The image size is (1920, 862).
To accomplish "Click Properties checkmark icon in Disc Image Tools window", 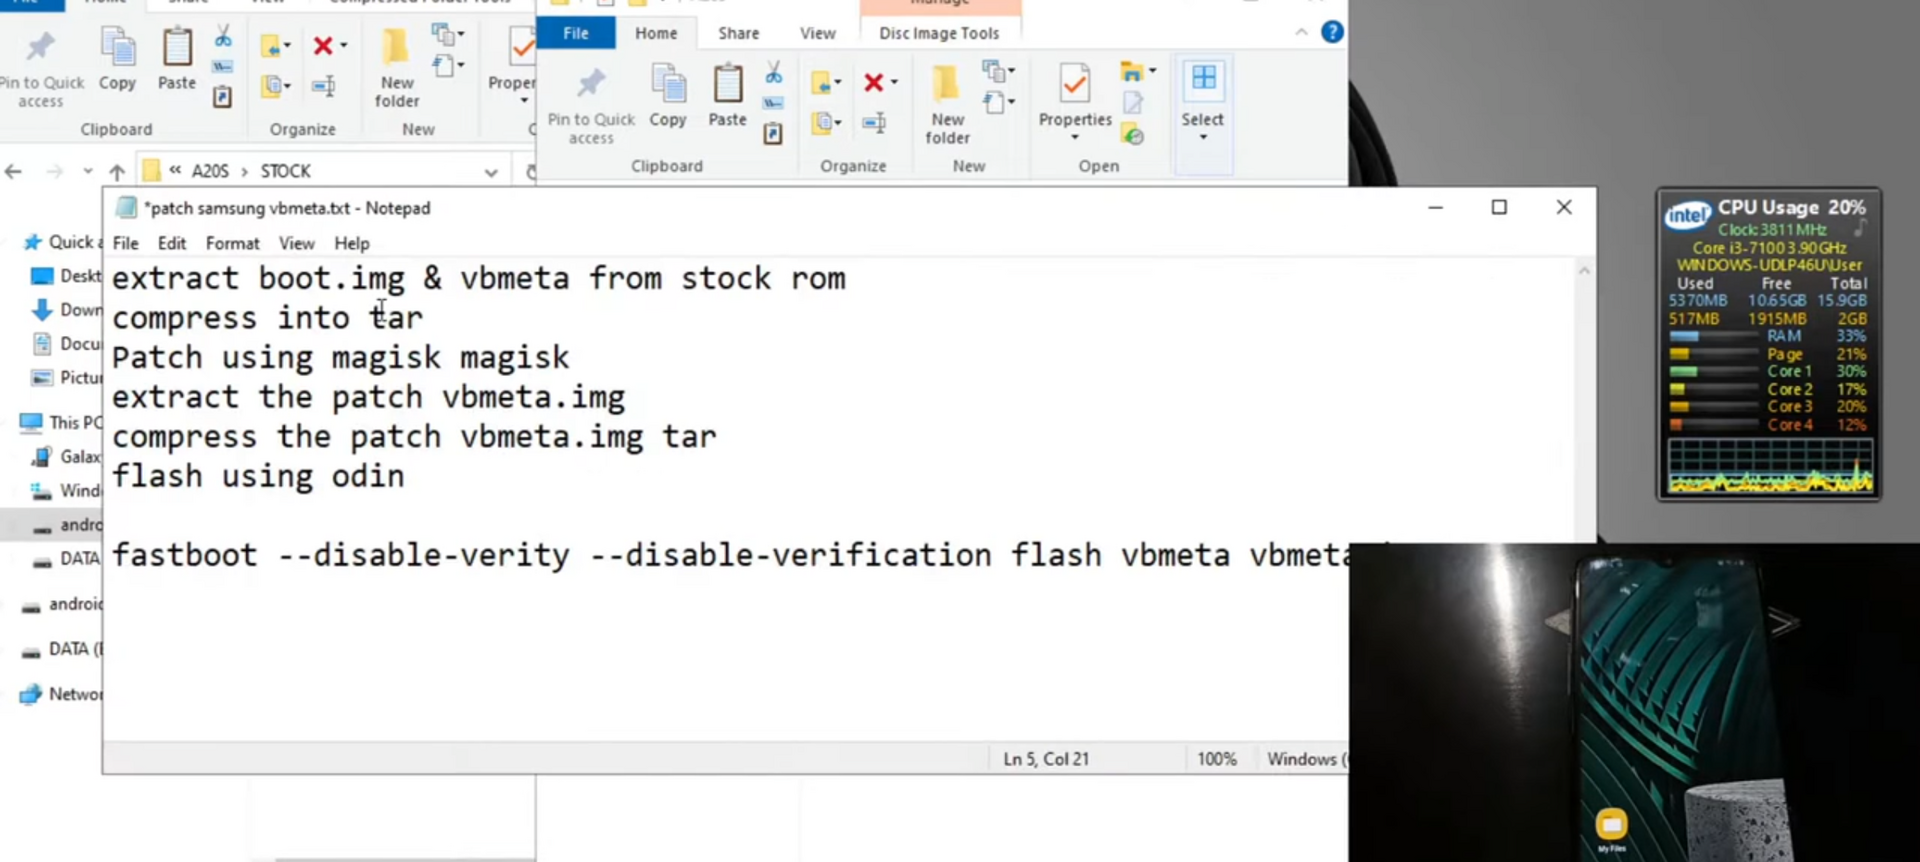I will point(1075,84).
